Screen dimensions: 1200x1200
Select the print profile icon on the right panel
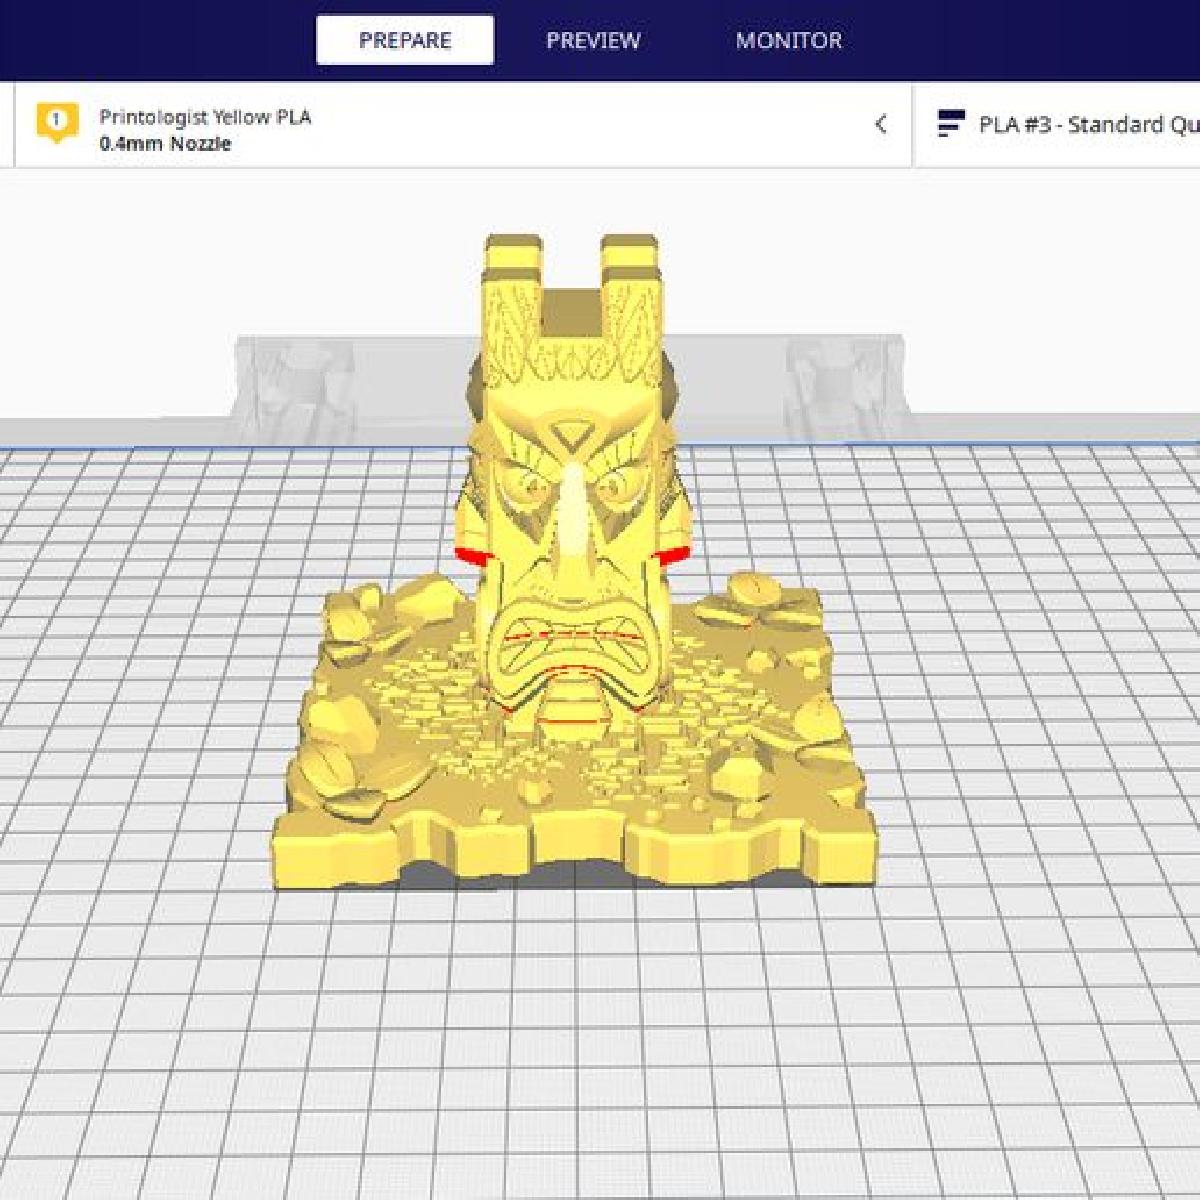pyautogui.click(x=948, y=122)
